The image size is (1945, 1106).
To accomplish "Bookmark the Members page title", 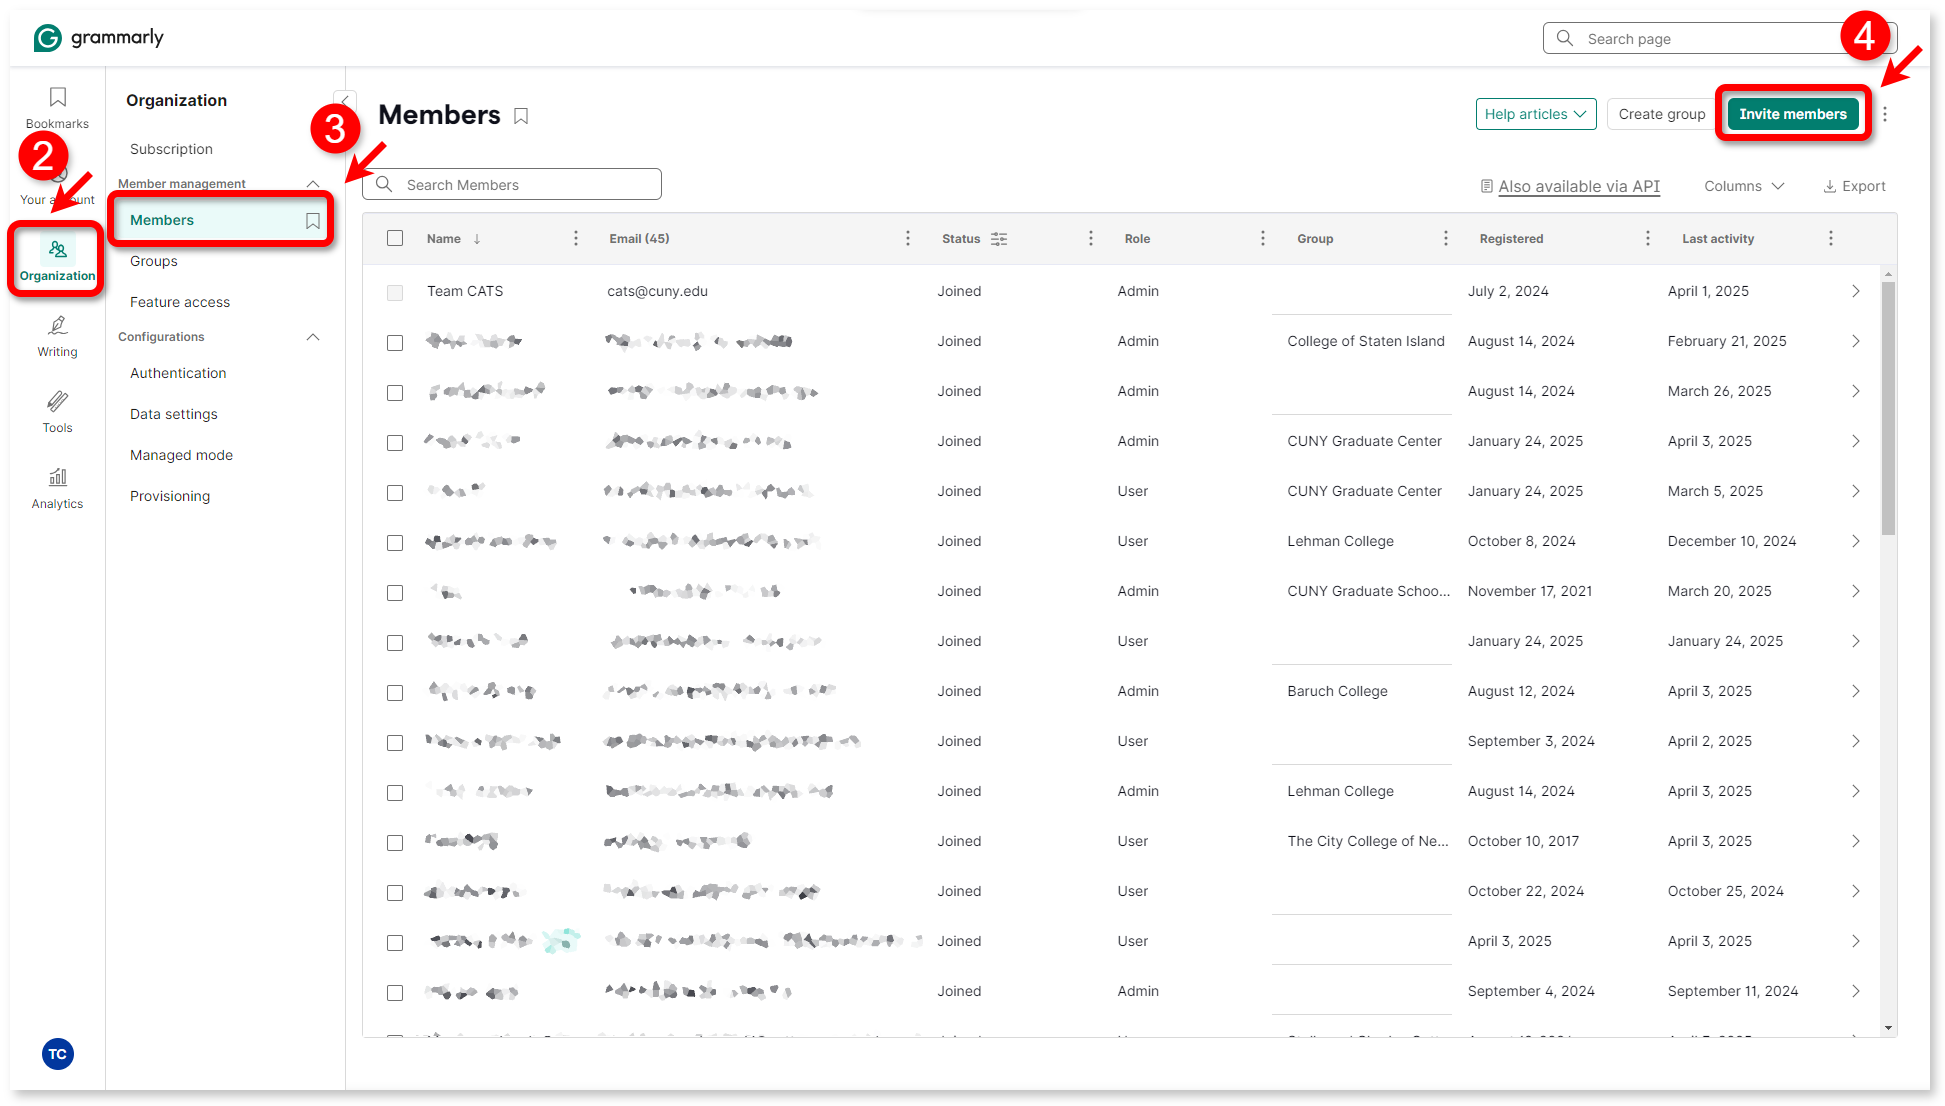I will 521,116.
